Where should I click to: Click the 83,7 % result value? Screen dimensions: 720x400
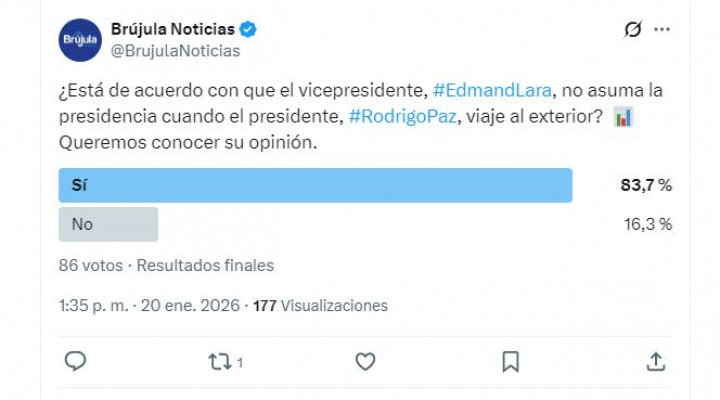646,185
